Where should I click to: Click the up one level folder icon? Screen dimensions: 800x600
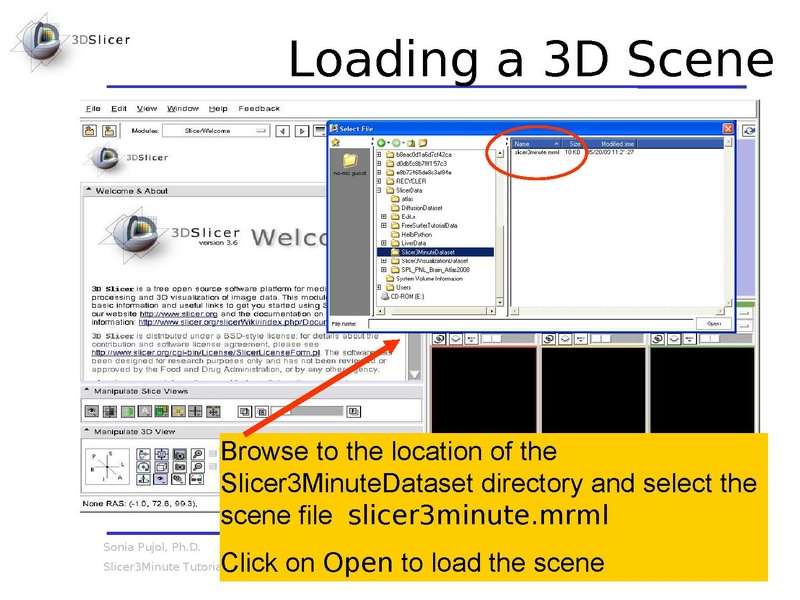[x=411, y=142]
